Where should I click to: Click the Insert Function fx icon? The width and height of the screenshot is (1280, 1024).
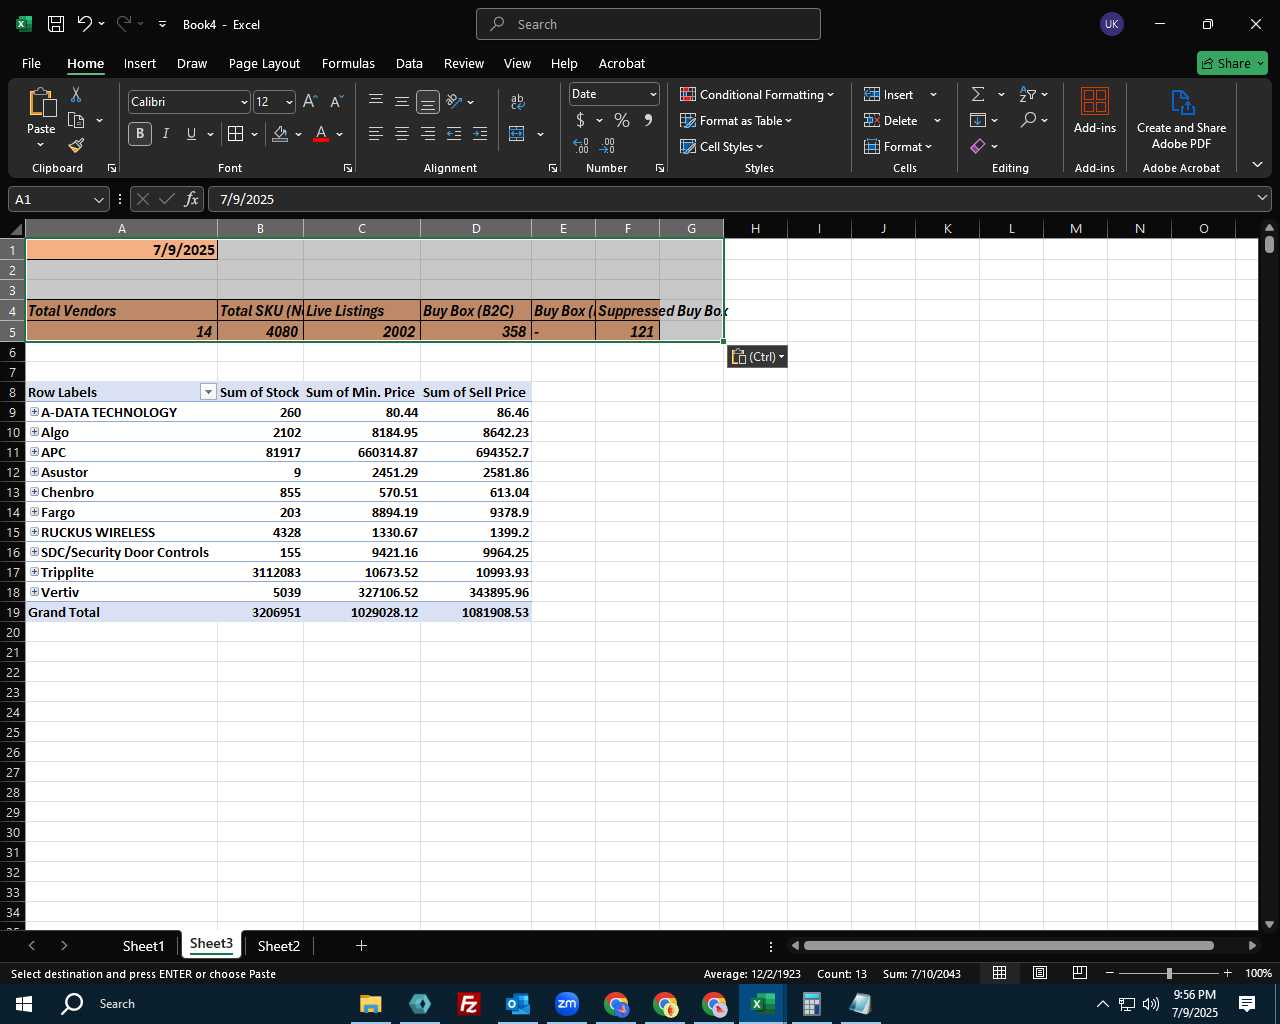tap(191, 199)
